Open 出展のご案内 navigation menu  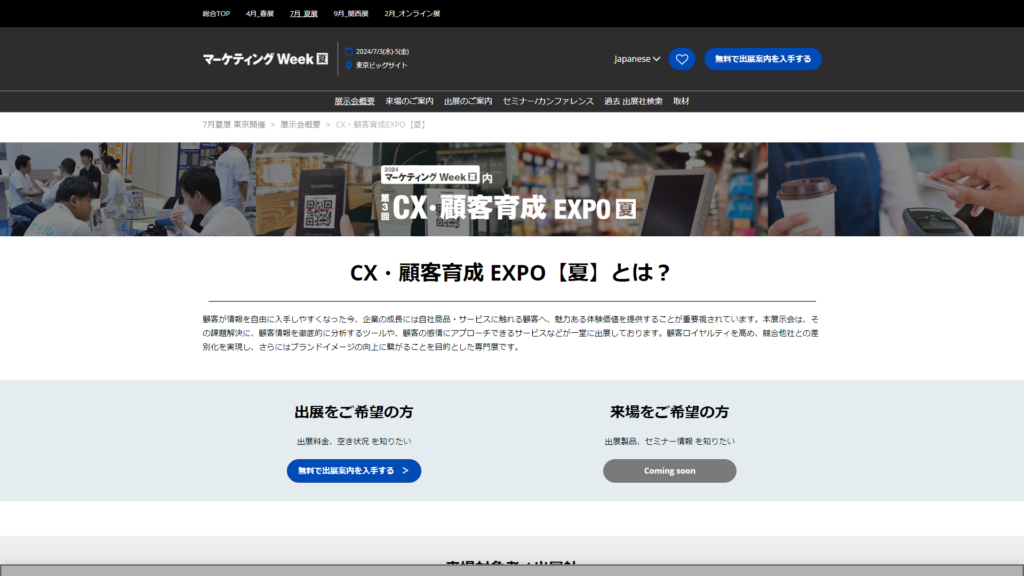(x=468, y=101)
